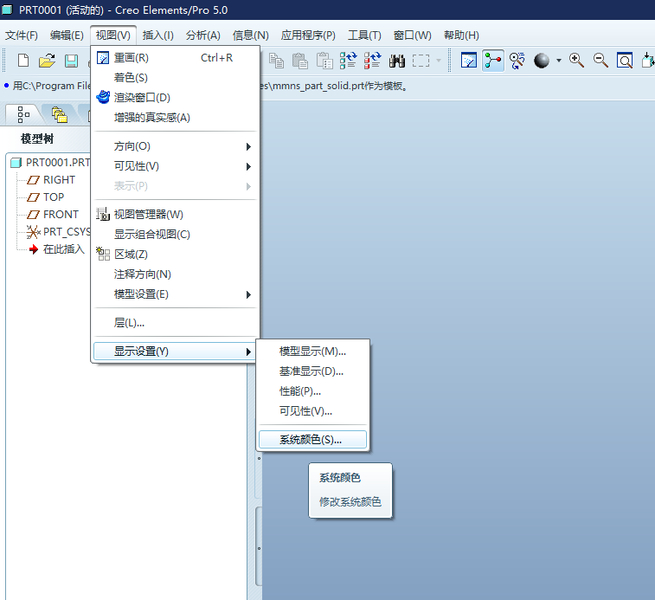This screenshot has height=600, width=655.
Task: Select RIGHT datum plane in tree
Action: pyautogui.click(x=51, y=180)
